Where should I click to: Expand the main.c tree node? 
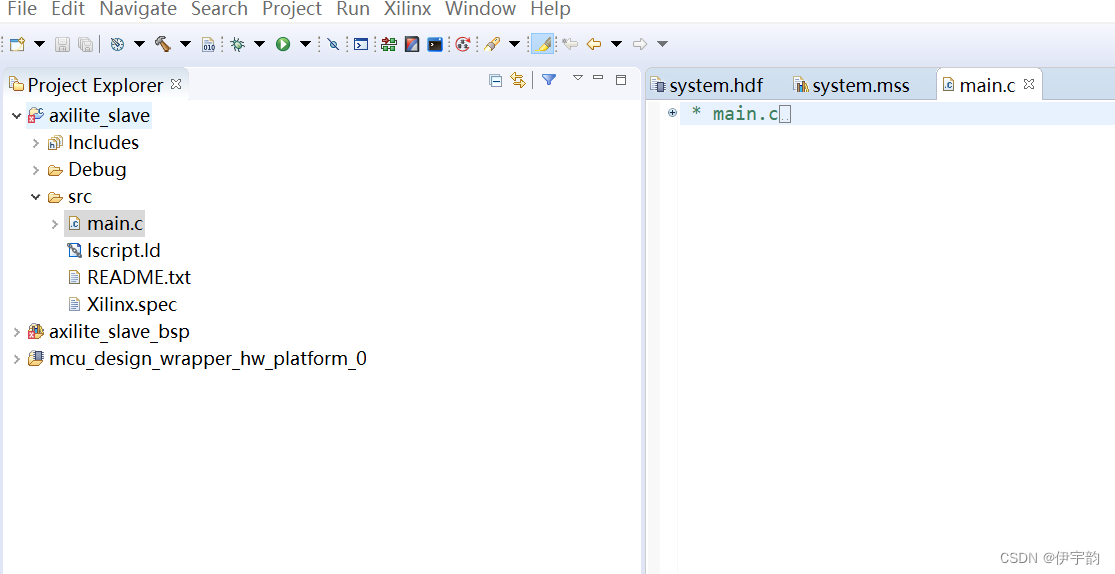pyautogui.click(x=55, y=224)
